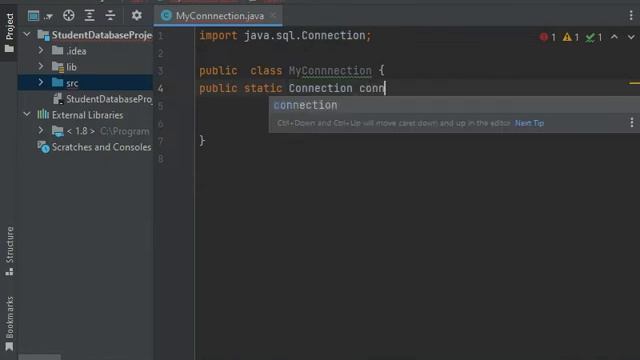This screenshot has height=360, width=640.
Task: Click line number 4 in gutter
Action: tap(160, 89)
